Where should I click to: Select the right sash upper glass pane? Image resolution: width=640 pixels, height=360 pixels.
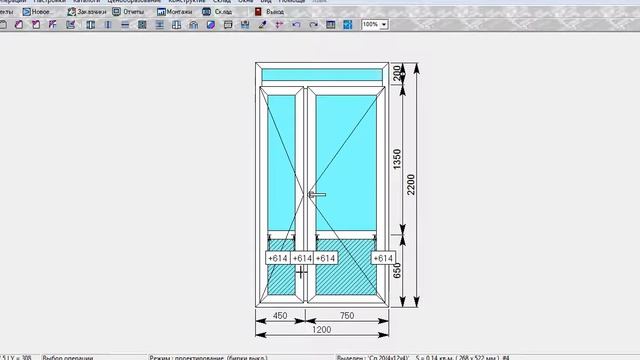point(346,163)
